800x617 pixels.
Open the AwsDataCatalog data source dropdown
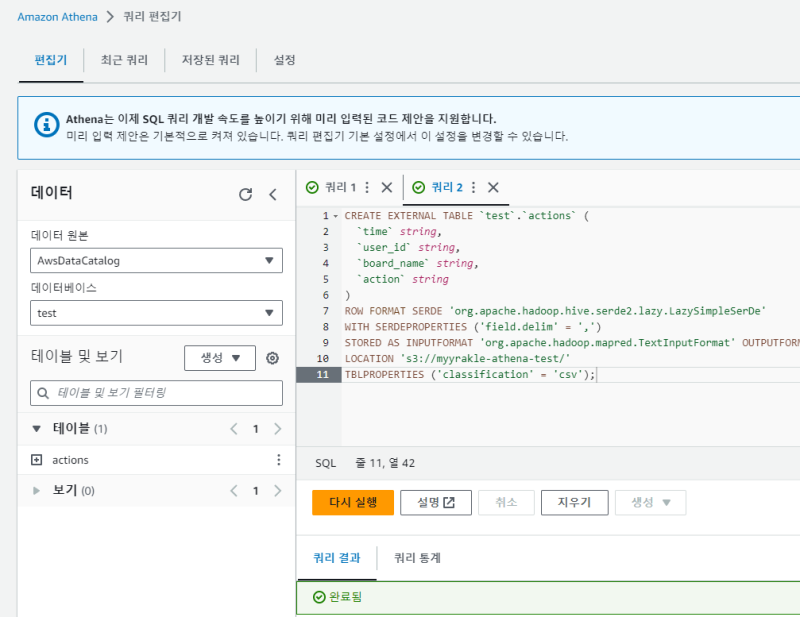tap(157, 261)
